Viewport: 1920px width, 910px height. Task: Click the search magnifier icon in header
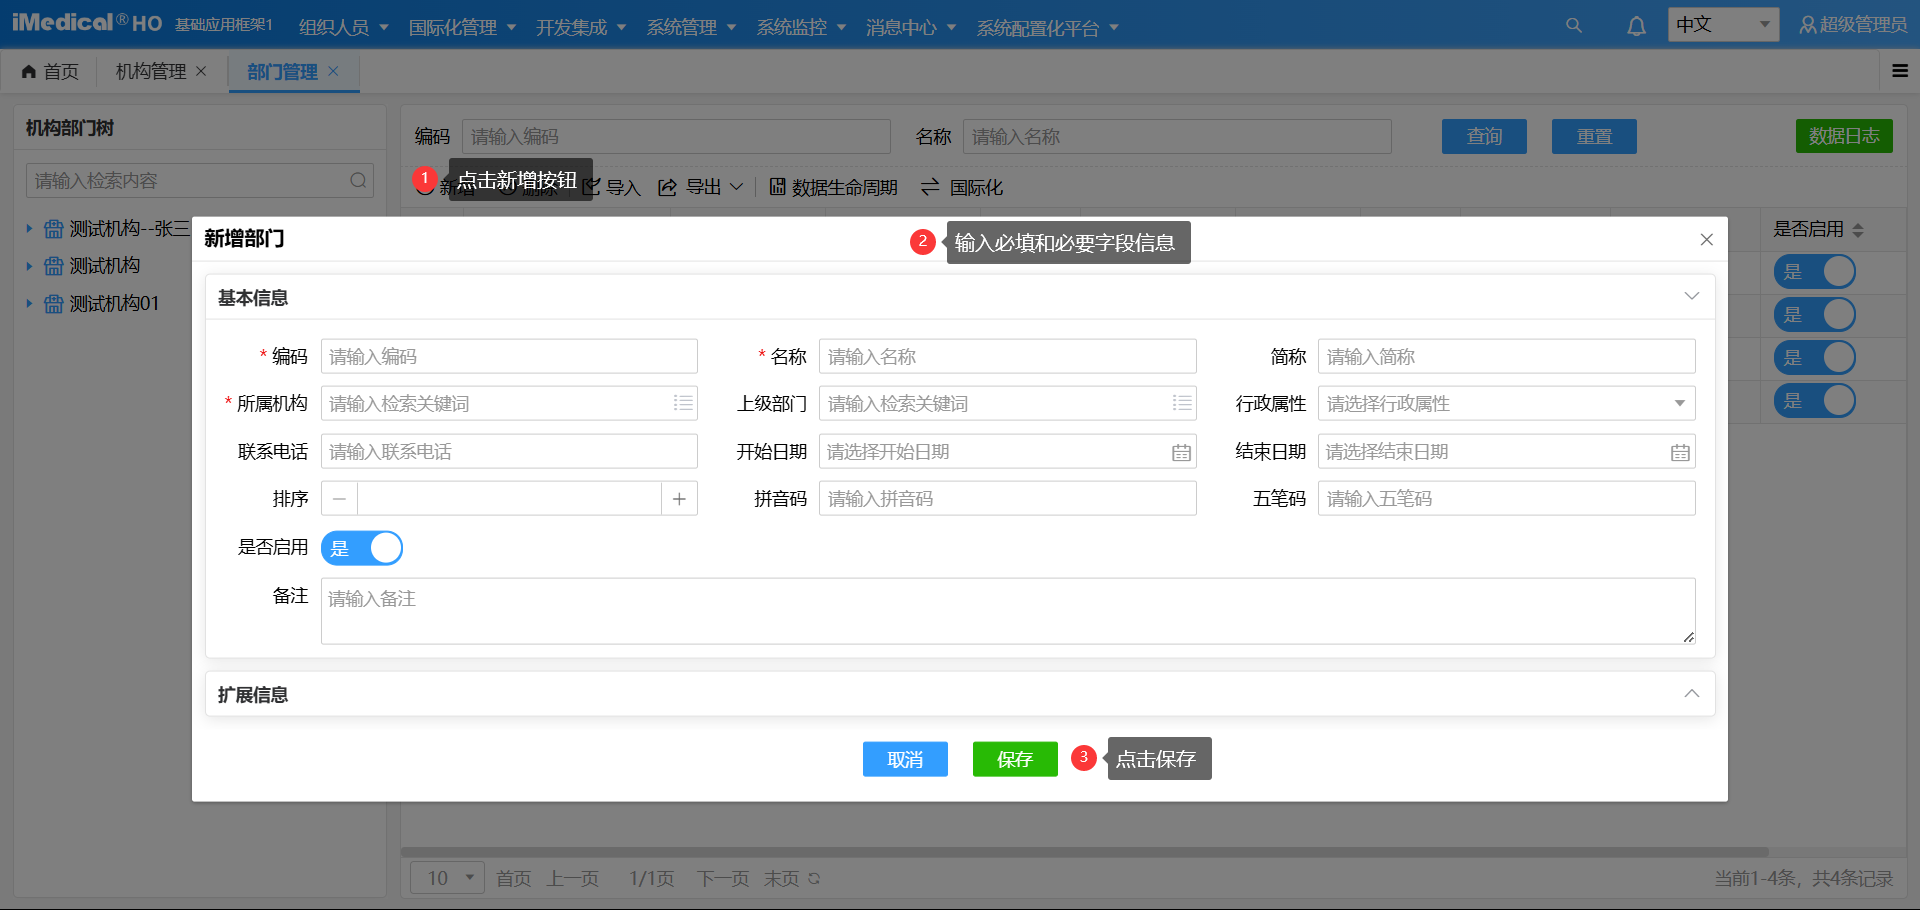[x=1574, y=26]
